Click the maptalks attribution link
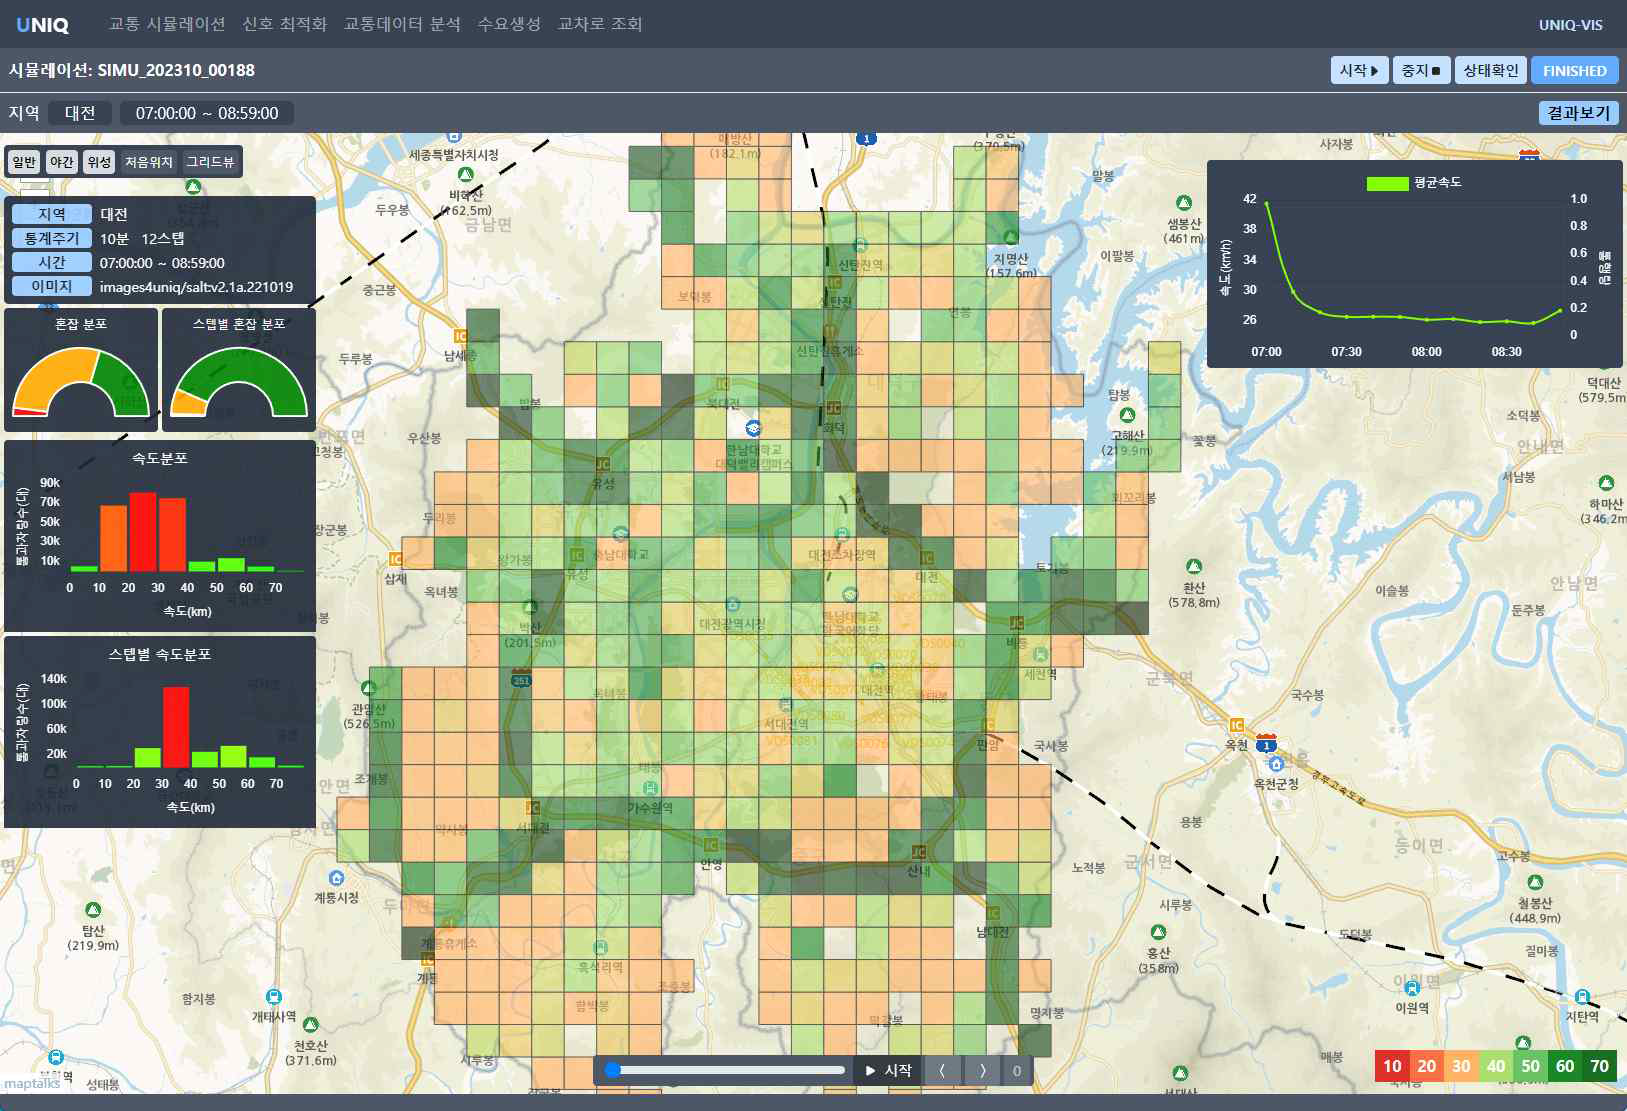This screenshot has width=1627, height=1111. (x=32, y=1083)
